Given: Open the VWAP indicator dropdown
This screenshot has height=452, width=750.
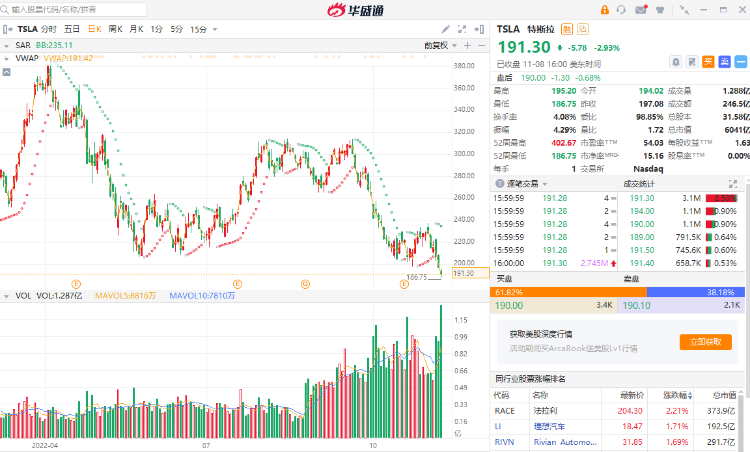Looking at the screenshot, I should 6,58.
